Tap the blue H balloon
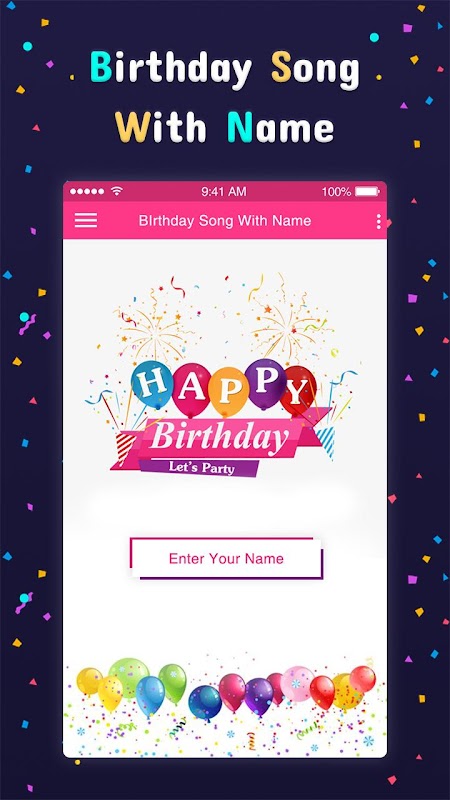 [x=152, y=384]
